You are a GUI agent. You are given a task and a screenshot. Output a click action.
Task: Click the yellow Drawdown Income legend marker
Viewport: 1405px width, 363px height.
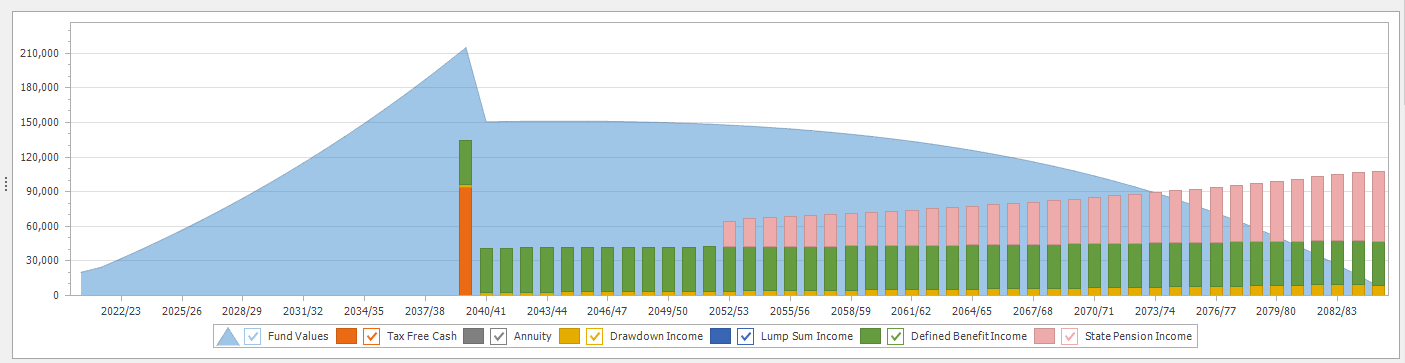pyautogui.click(x=569, y=336)
